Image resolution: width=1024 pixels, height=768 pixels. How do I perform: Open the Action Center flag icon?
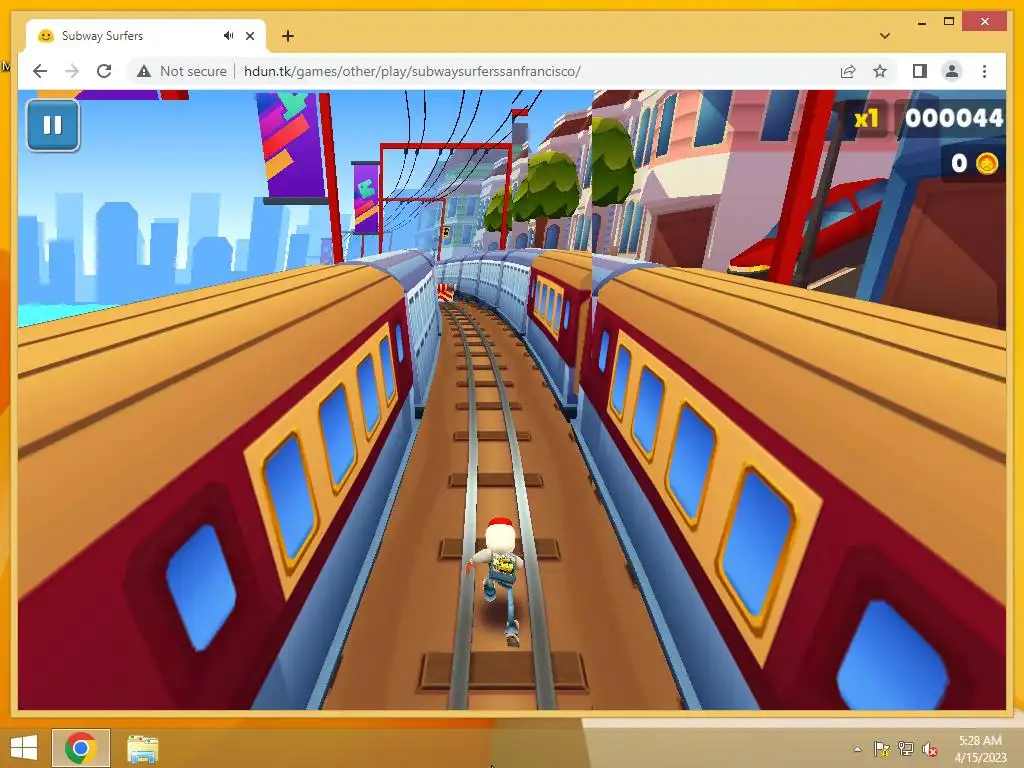pyautogui.click(x=882, y=749)
